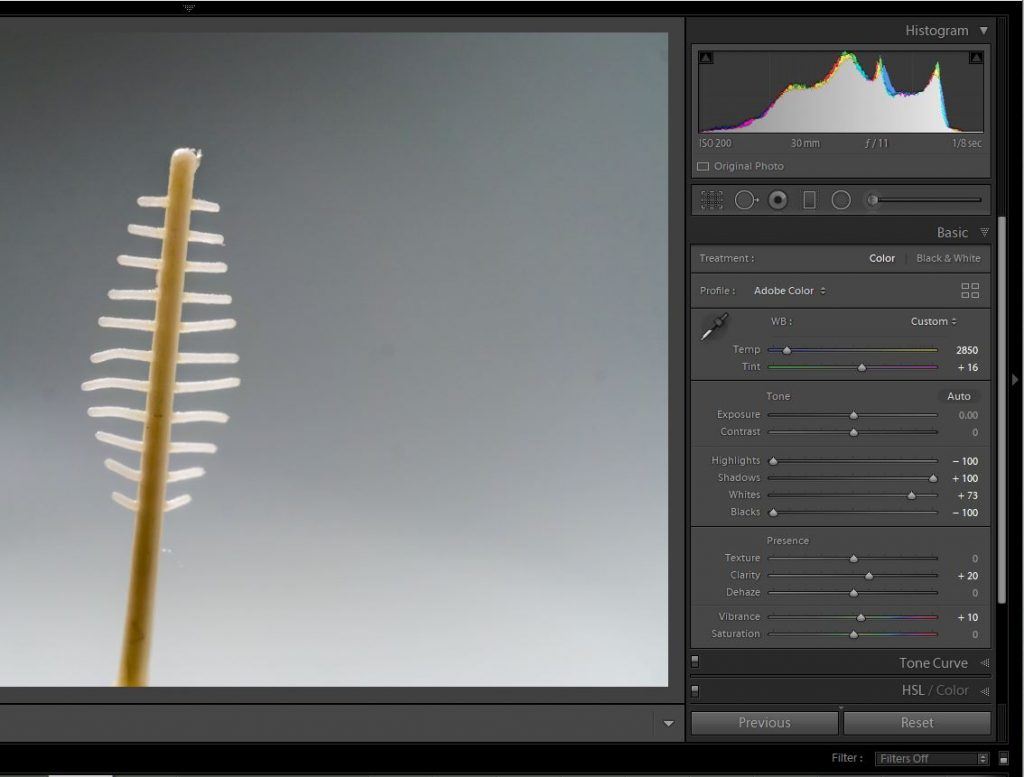Screen dimensions: 1024x777
Task: Choose the Red Eye Correction tool
Action: tap(778, 200)
